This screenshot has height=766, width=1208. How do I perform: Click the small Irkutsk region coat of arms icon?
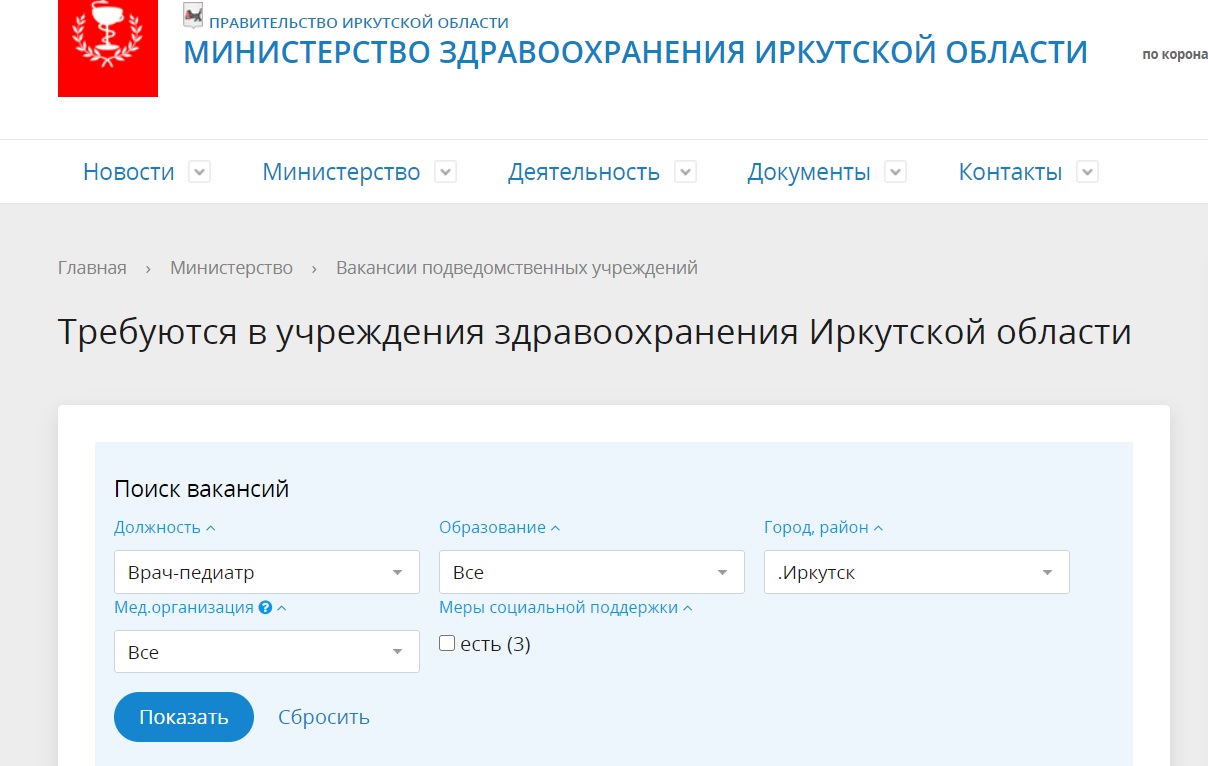coord(193,15)
